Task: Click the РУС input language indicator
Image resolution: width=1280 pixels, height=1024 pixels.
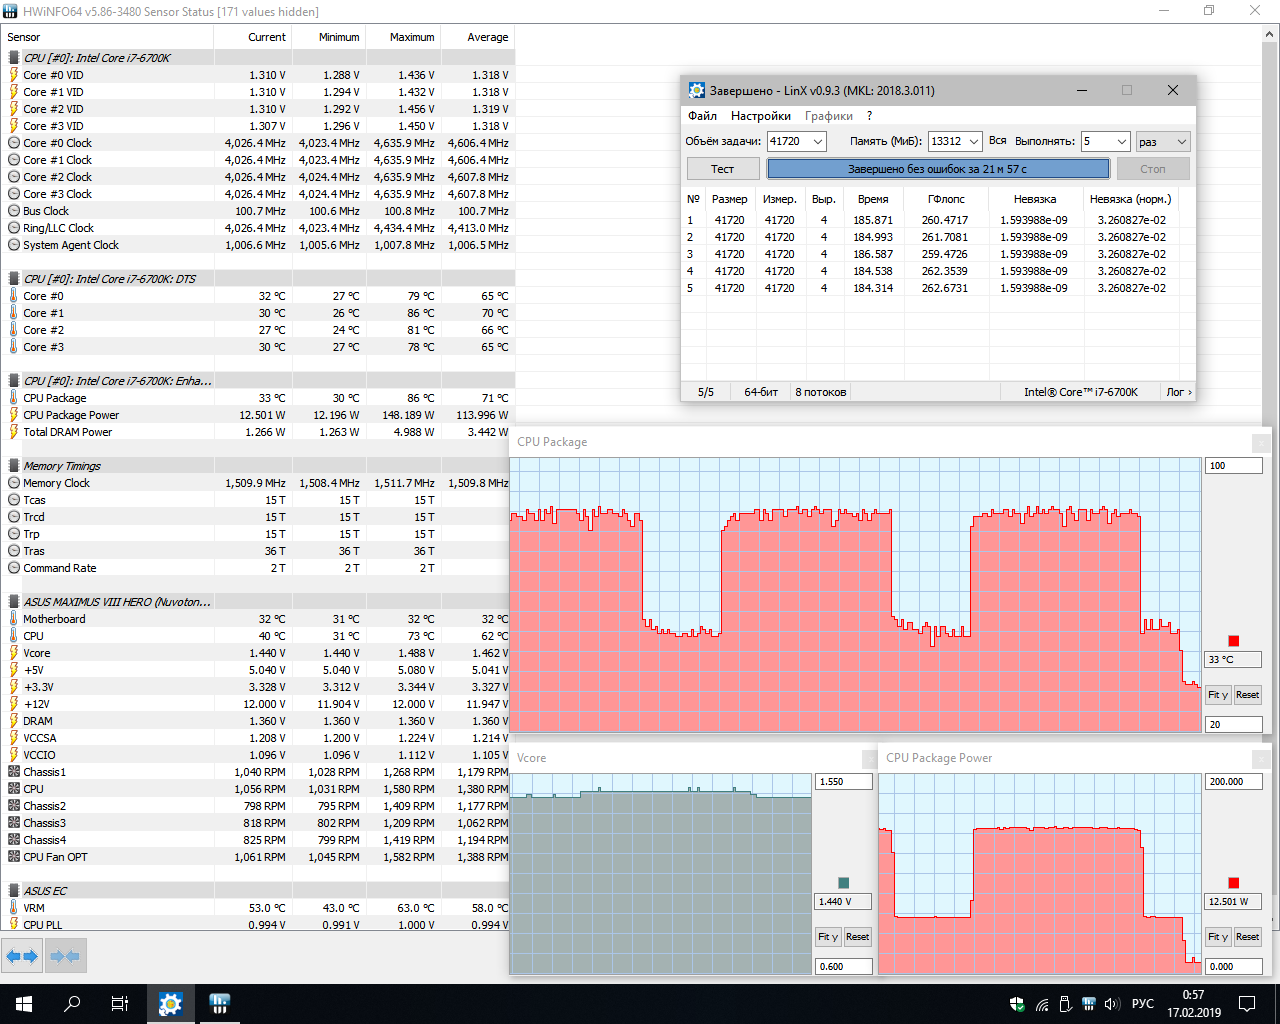Action: 1143,1004
